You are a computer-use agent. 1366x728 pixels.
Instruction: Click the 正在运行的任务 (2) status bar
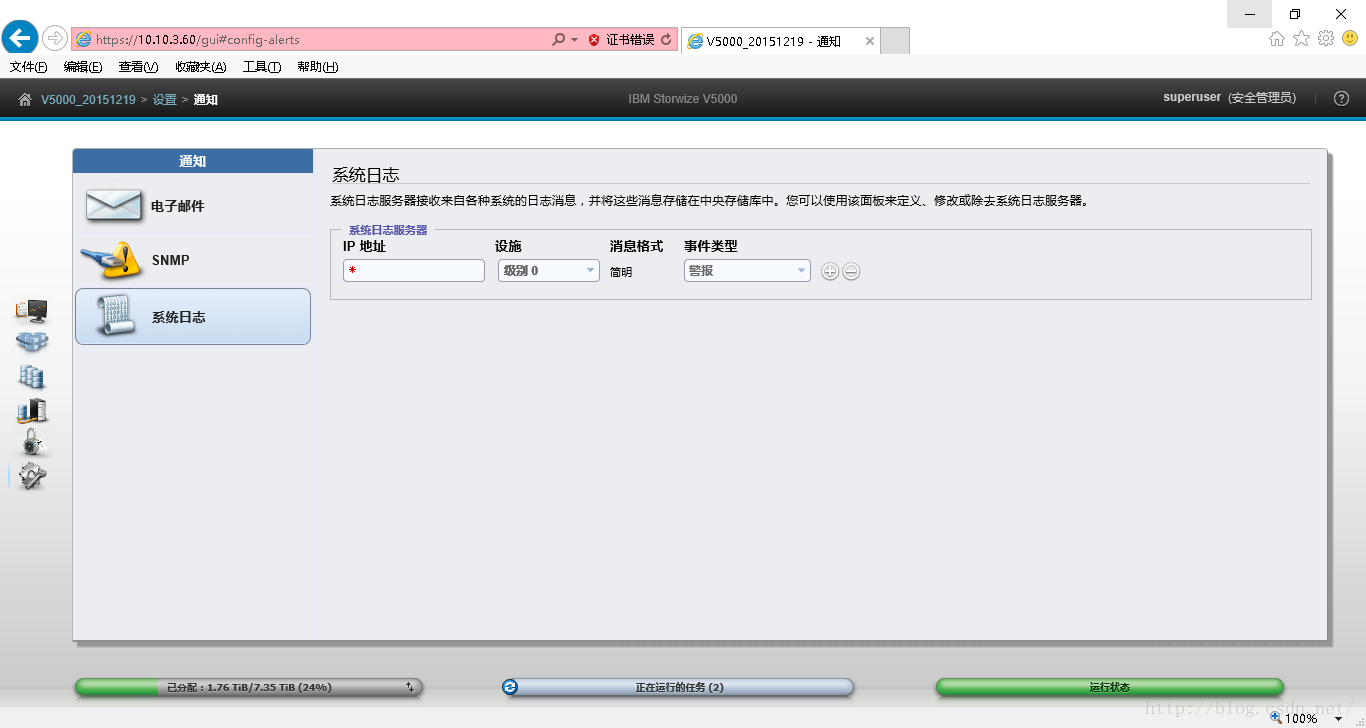point(678,687)
